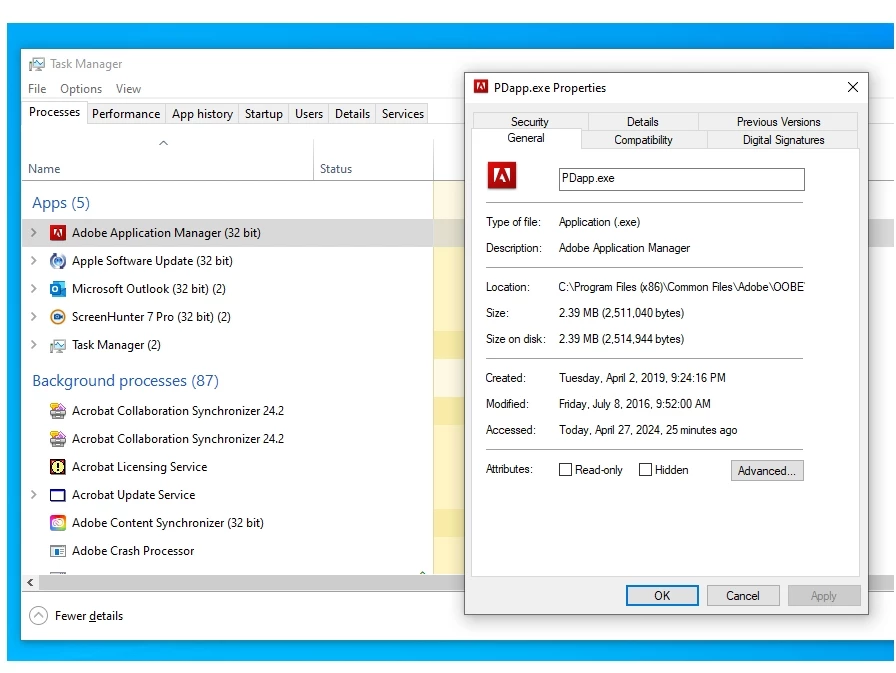Click Properties dialog title bar Adobe icon
This screenshot has height=673, width=896.
tap(481, 87)
